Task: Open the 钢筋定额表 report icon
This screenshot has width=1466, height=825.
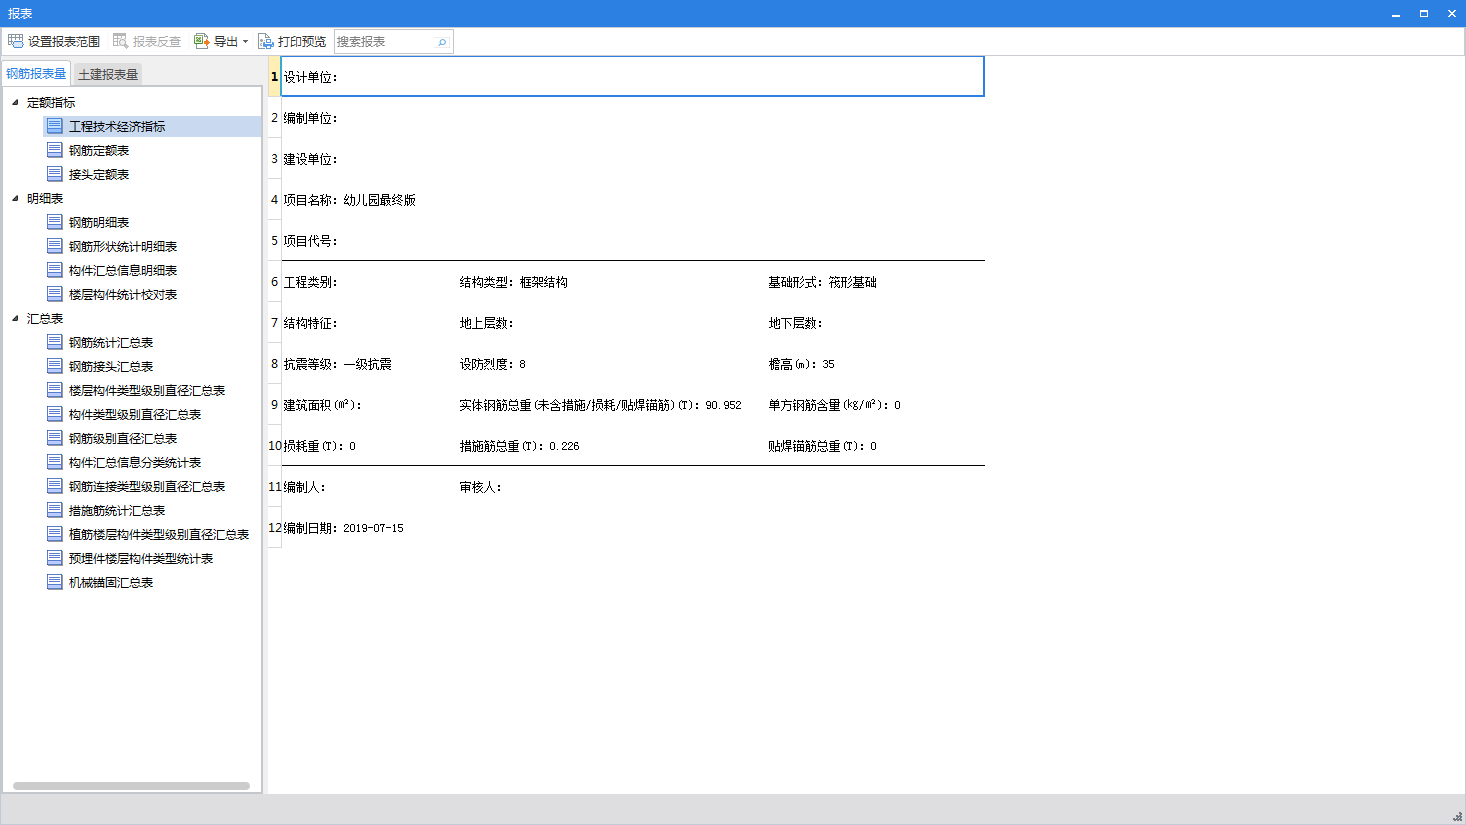Action: 55,150
